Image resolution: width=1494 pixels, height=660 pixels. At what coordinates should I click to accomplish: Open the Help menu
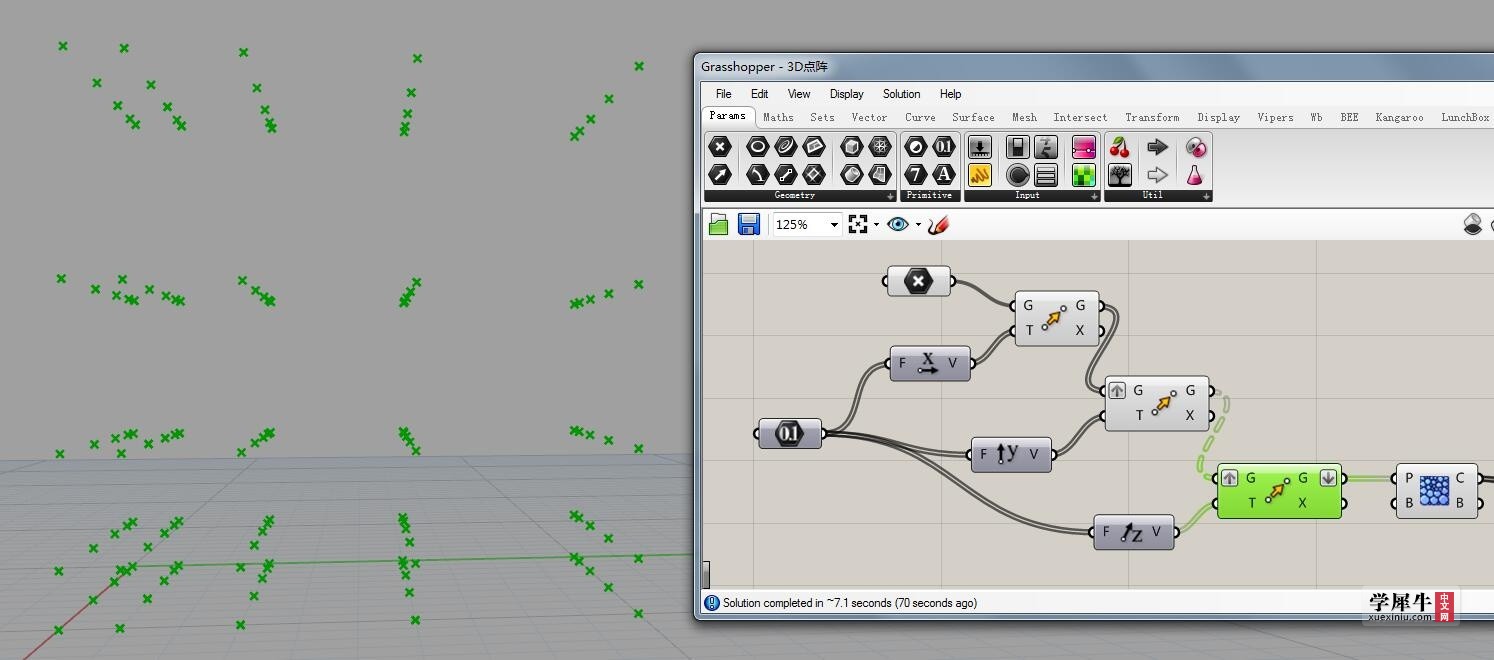tap(950, 94)
